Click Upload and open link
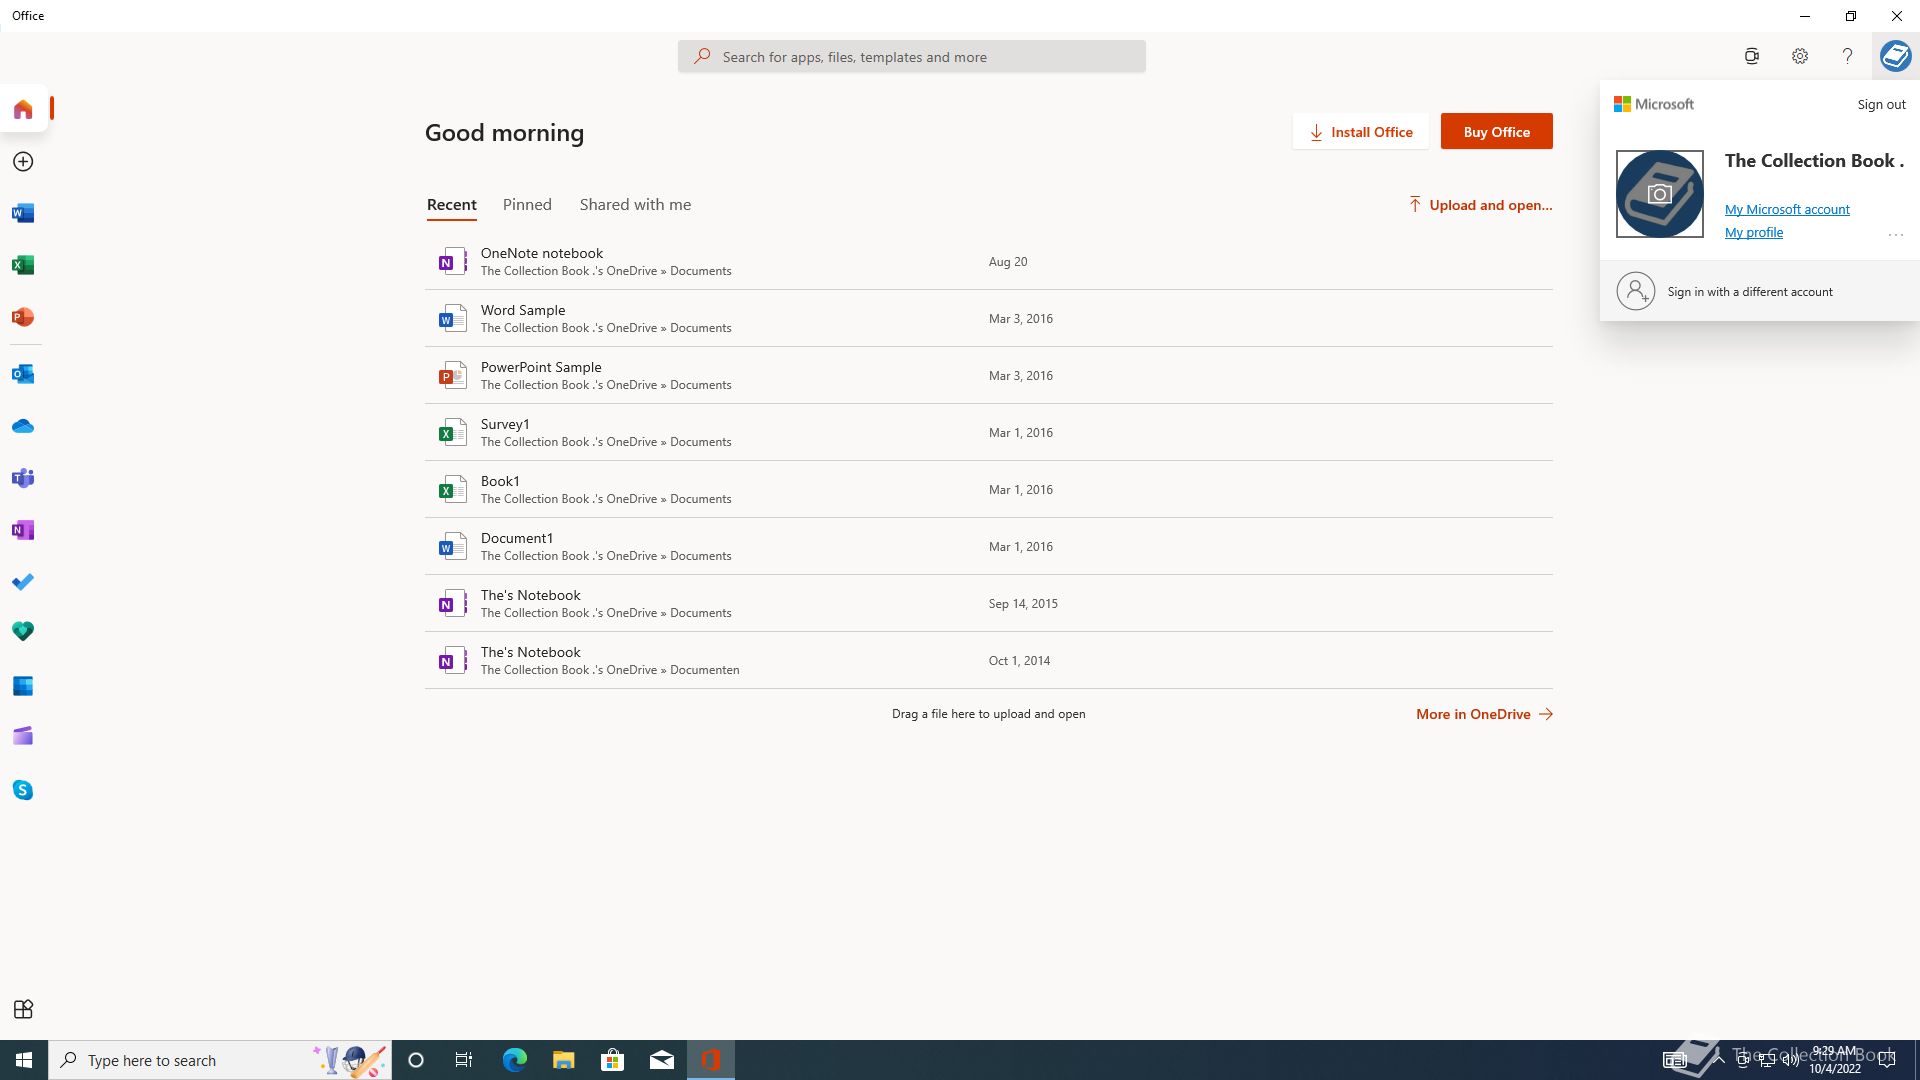1920x1080 pixels. [1480, 205]
